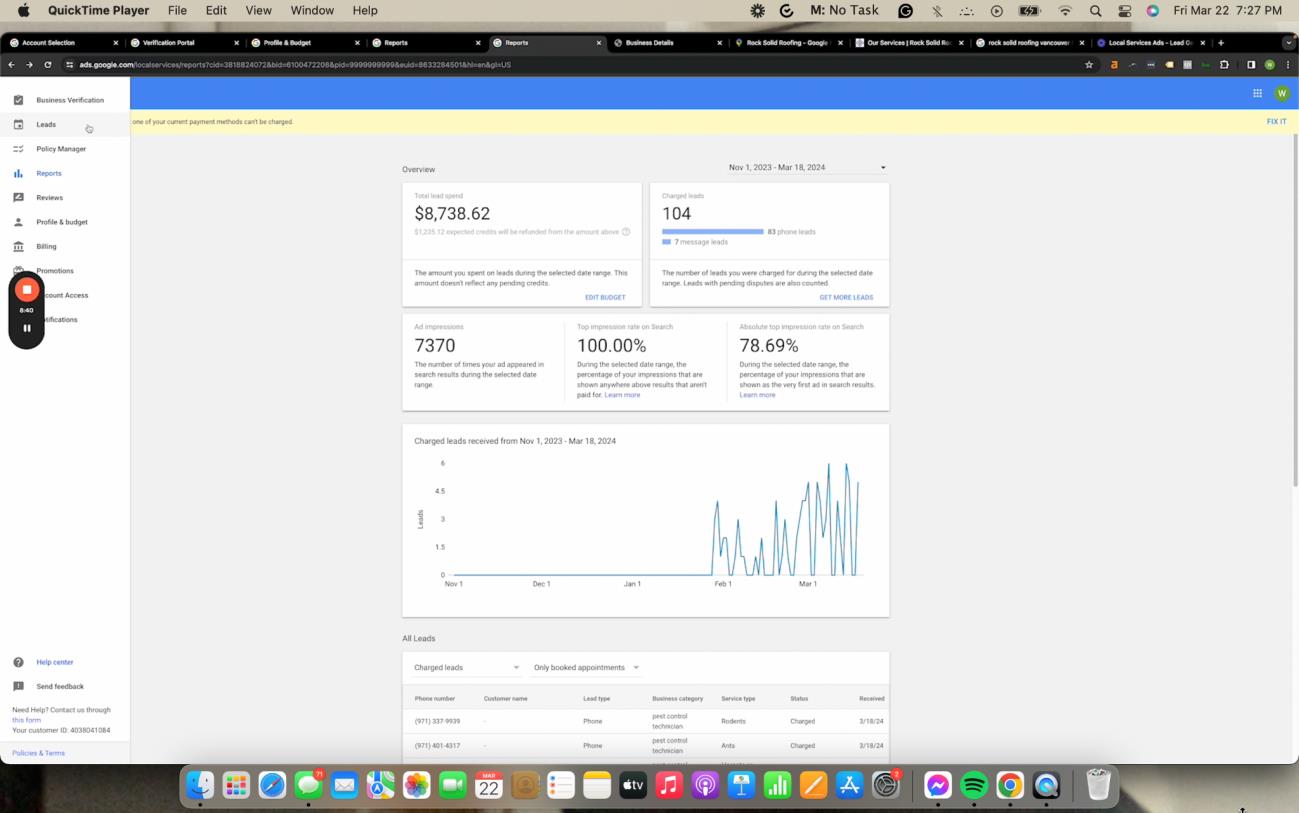Click the browser back arrow

click(11, 65)
